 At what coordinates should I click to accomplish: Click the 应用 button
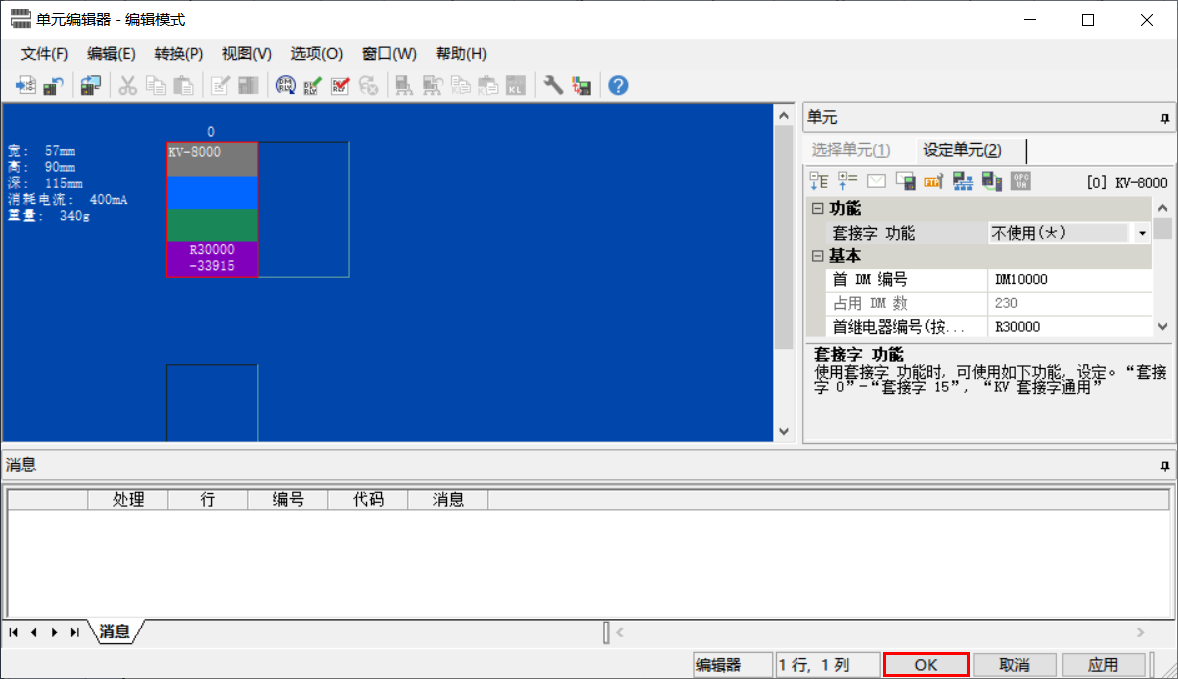pyautogui.click(x=1104, y=664)
